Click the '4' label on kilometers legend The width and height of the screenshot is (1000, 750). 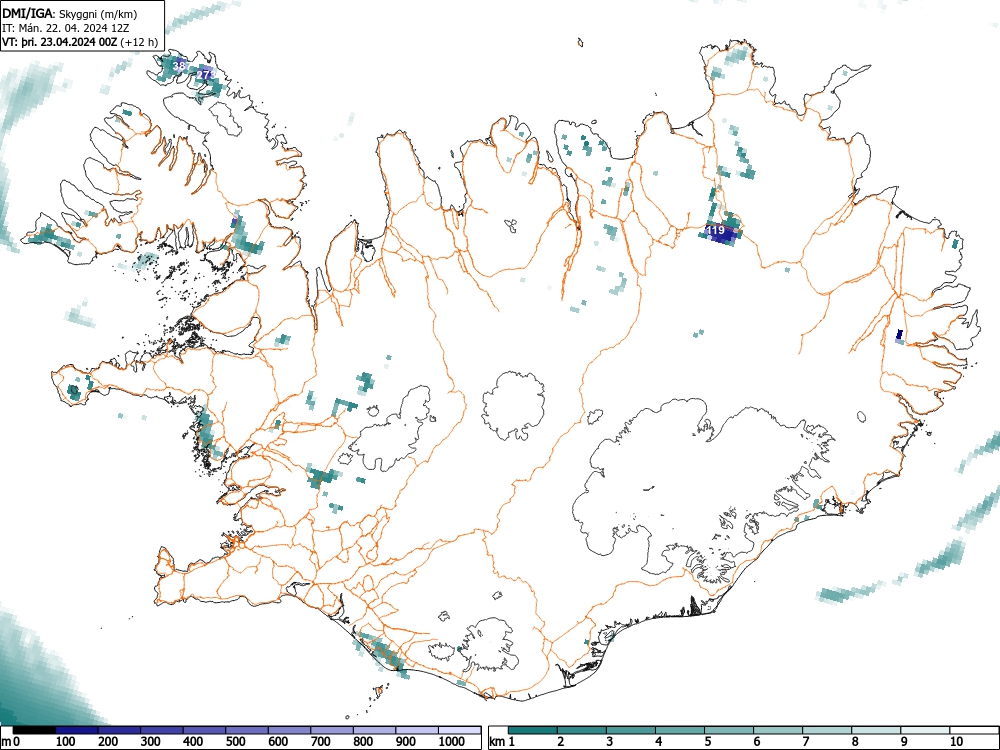pyautogui.click(x=658, y=742)
